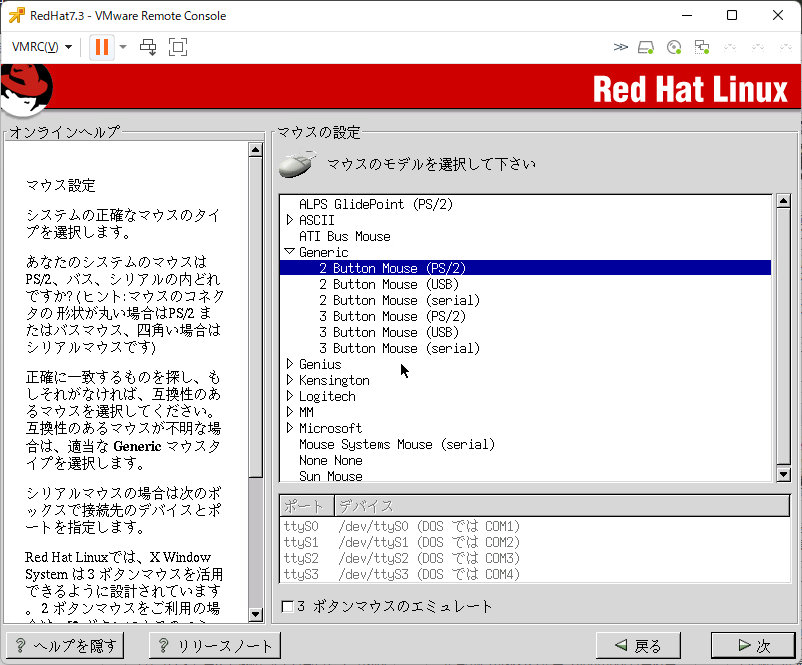
Task: Open the power options dropdown arrow
Action: click(123, 47)
